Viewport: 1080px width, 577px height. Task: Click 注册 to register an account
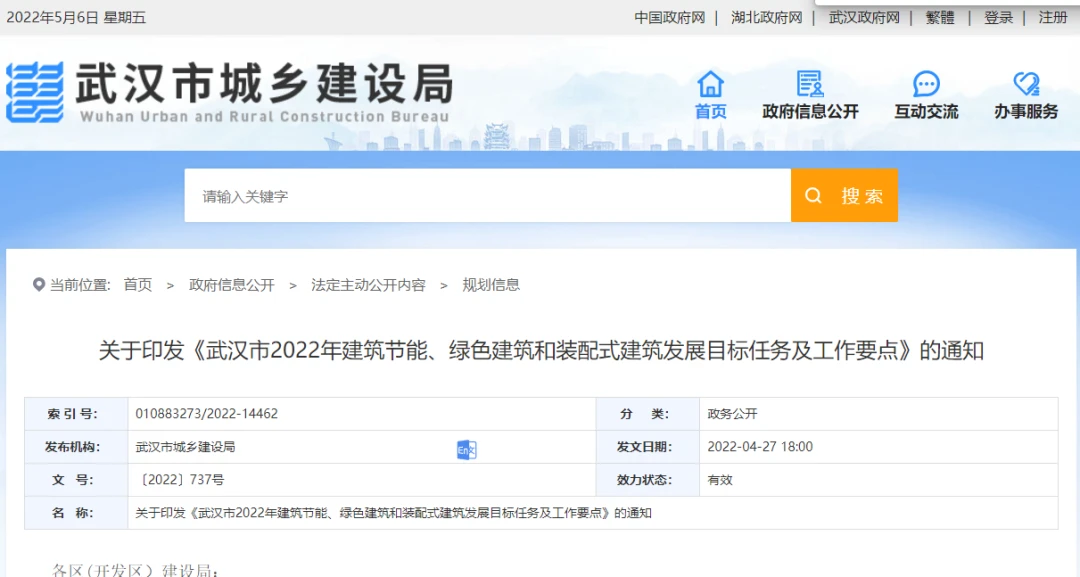[1052, 18]
